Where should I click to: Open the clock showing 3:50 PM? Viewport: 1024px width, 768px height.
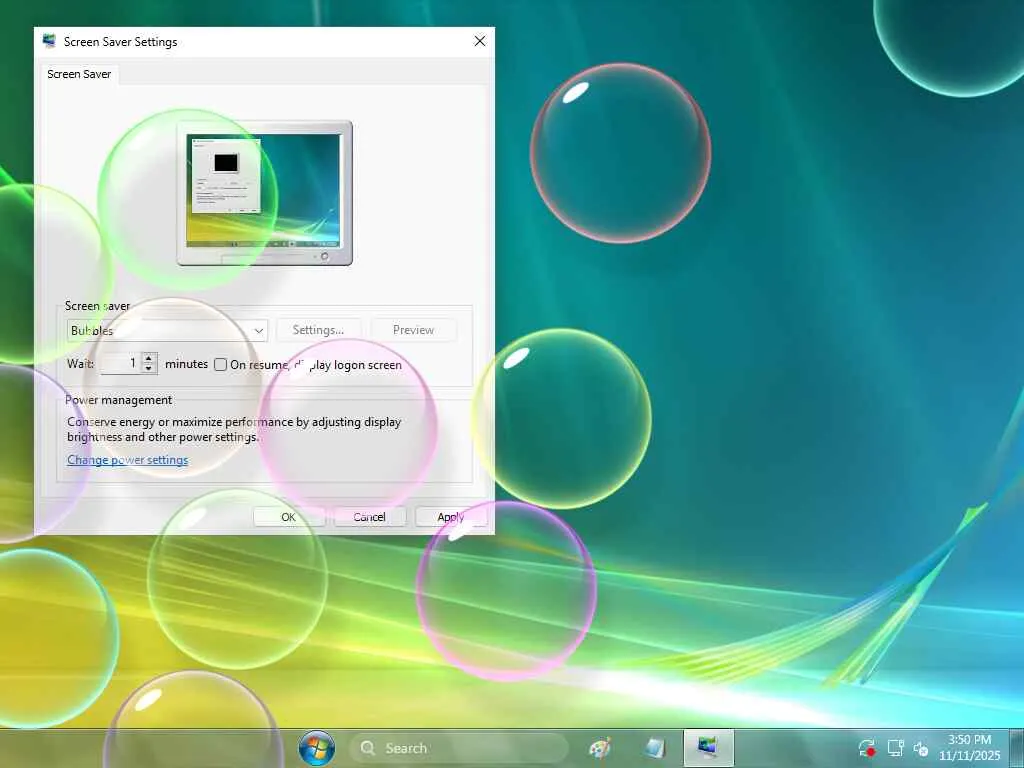coord(970,748)
